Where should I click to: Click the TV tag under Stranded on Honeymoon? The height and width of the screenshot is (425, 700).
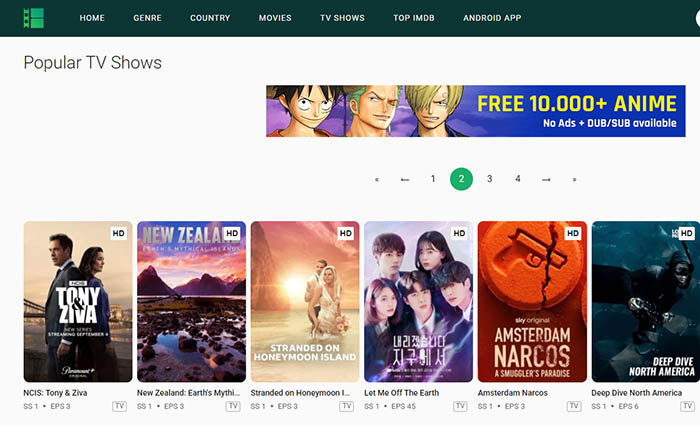(x=346, y=406)
